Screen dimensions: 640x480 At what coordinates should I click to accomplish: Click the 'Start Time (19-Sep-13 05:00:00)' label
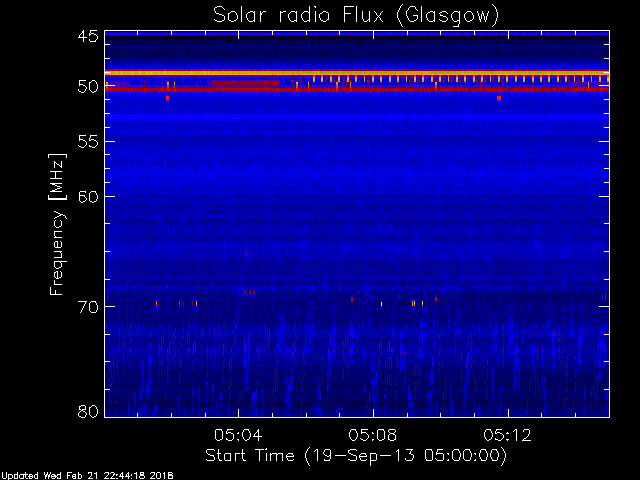[356, 456]
